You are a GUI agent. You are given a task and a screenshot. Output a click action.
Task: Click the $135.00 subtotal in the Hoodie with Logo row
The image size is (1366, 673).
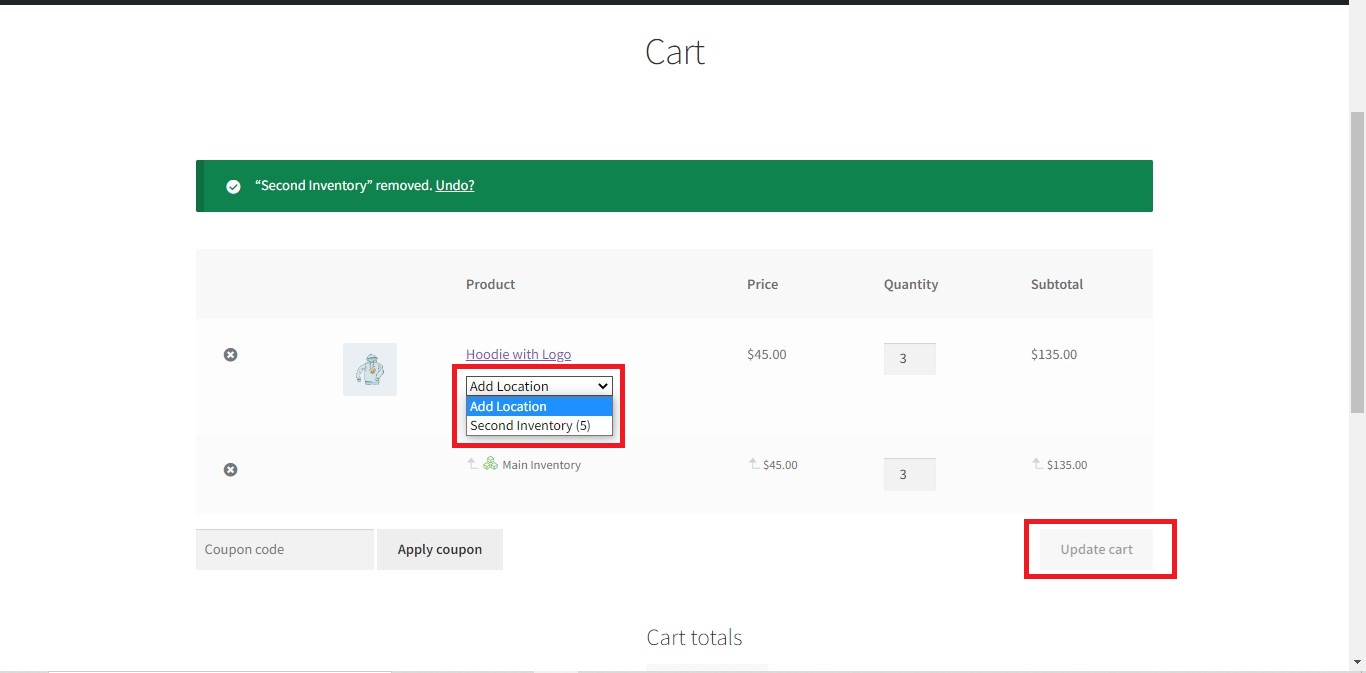pos(1054,354)
